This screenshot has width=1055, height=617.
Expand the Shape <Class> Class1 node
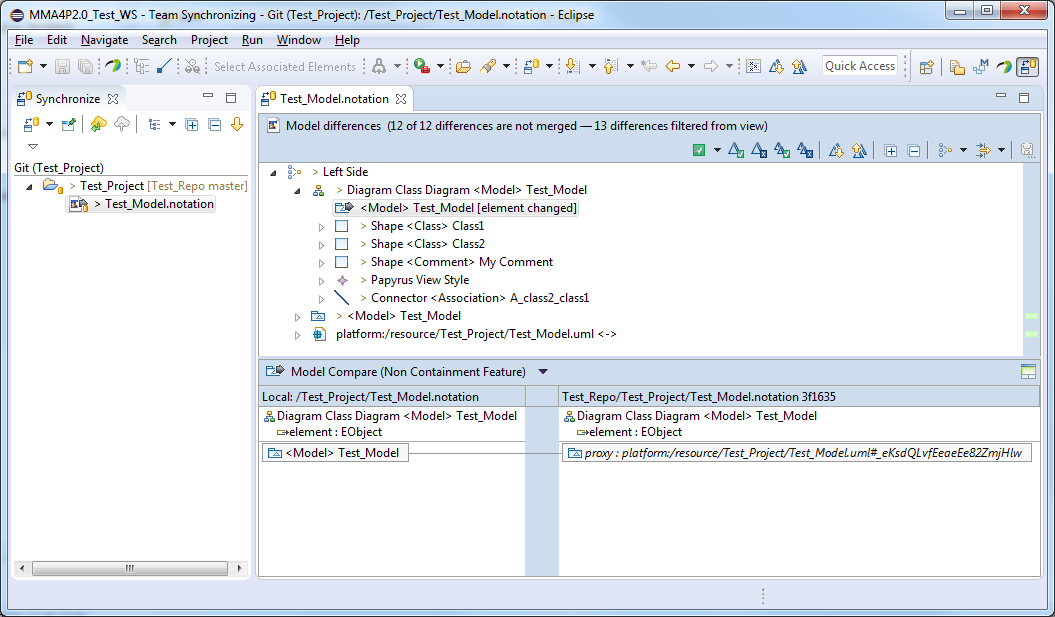pos(322,227)
